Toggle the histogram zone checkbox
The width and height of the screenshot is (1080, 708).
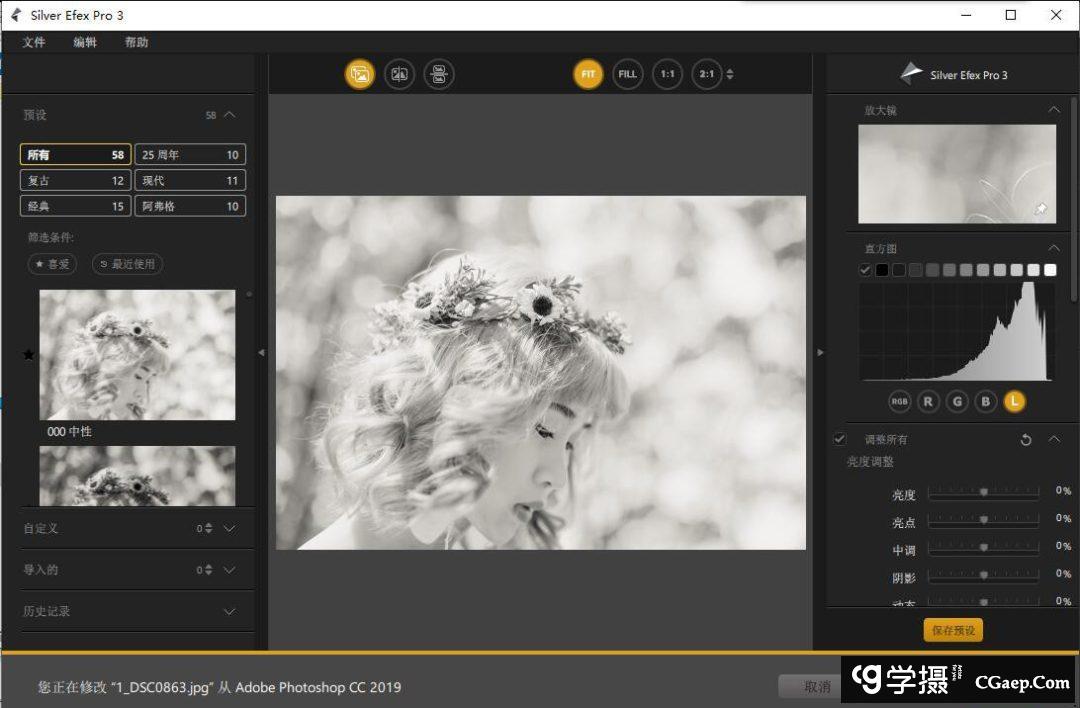tap(865, 270)
